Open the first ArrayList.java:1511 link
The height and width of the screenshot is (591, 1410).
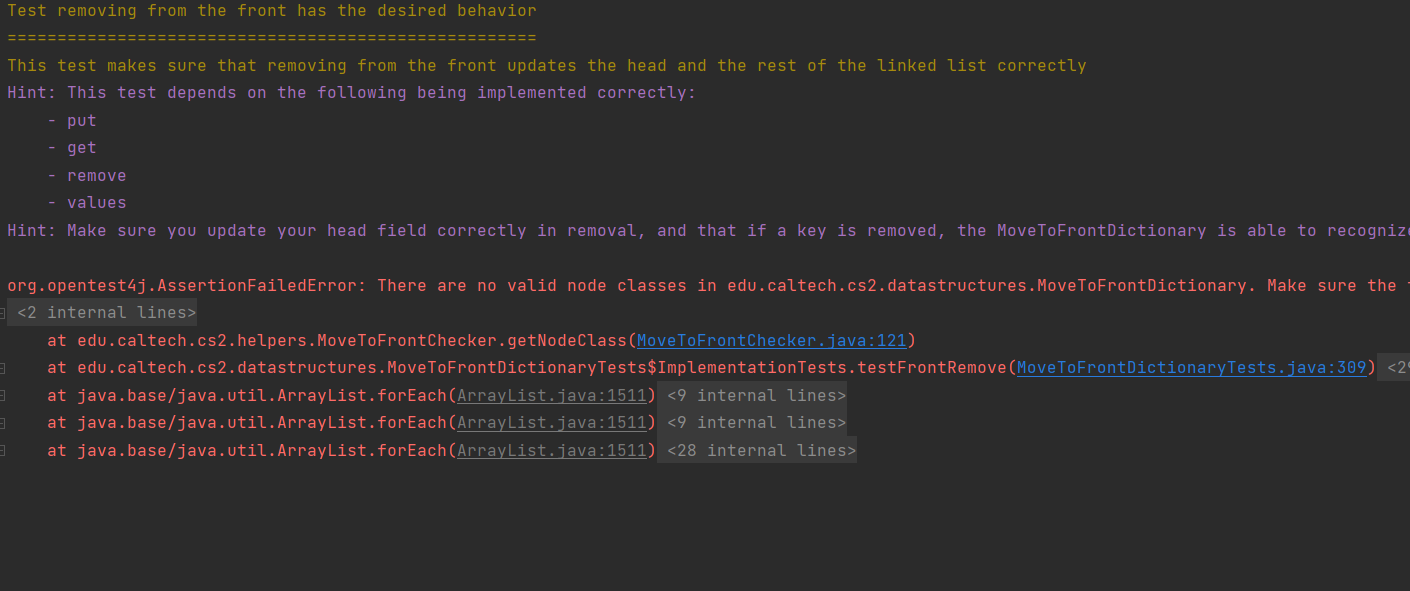click(552, 395)
